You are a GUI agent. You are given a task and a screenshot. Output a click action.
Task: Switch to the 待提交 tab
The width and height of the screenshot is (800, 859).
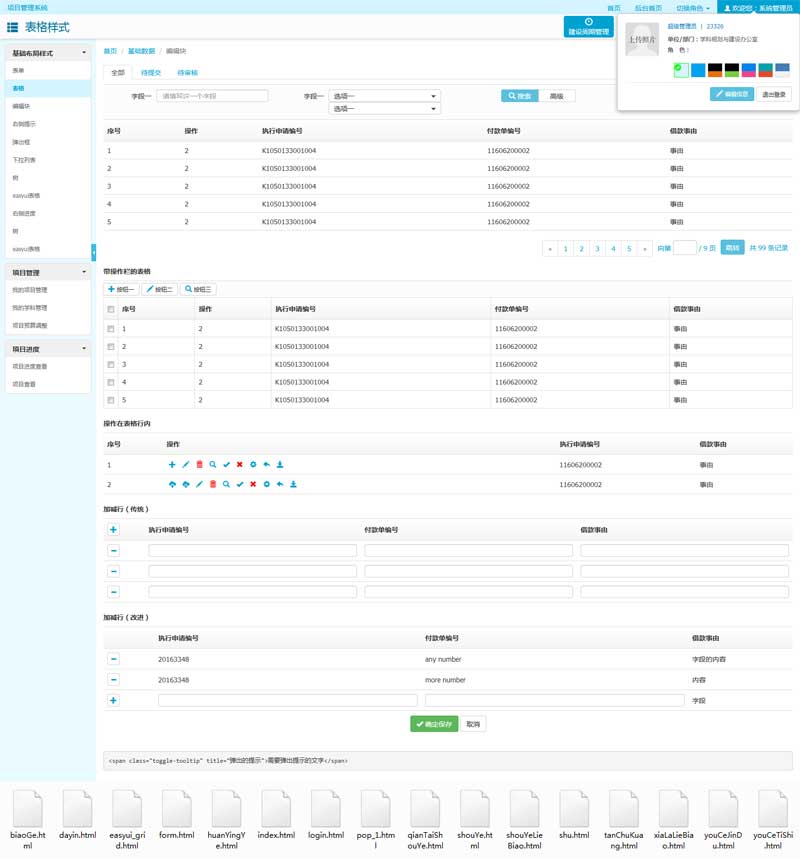pos(152,73)
